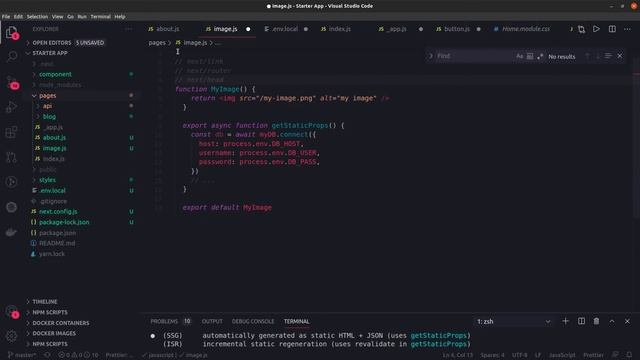Close the bottom panel
Viewport: 640px width, 360px height.
click(627, 321)
